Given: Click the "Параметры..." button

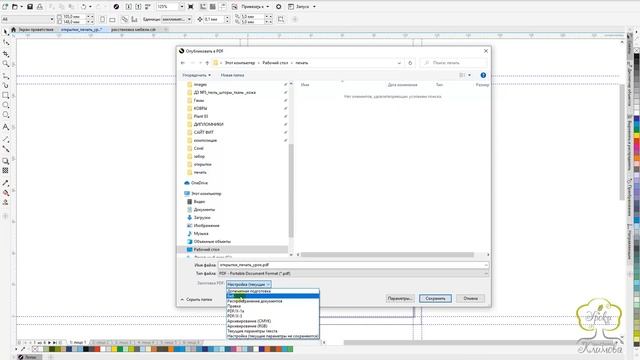Looking at the screenshot, I should coord(400,298).
